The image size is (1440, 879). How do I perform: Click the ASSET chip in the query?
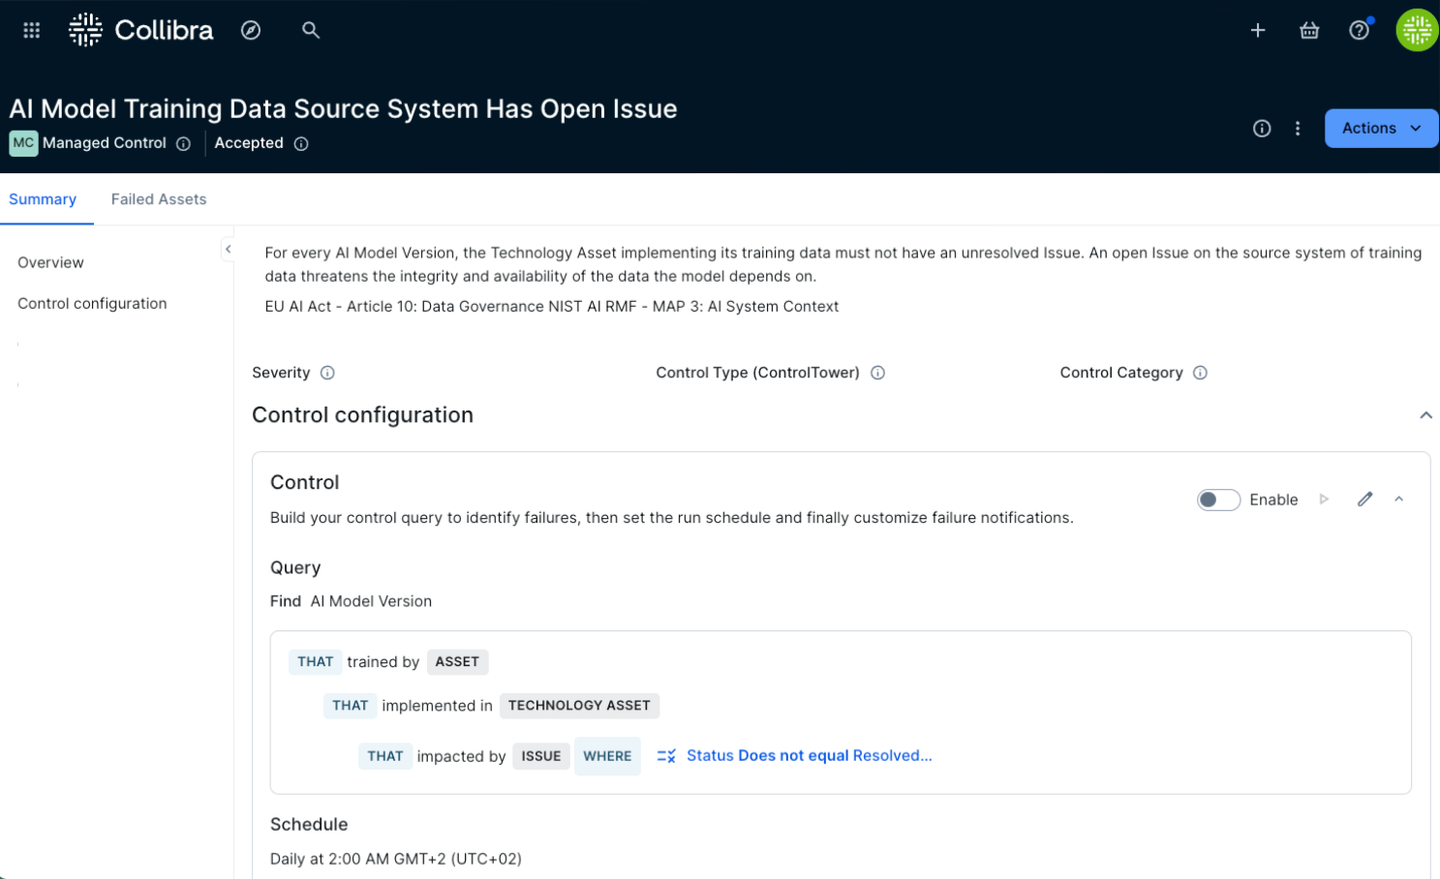click(x=457, y=662)
